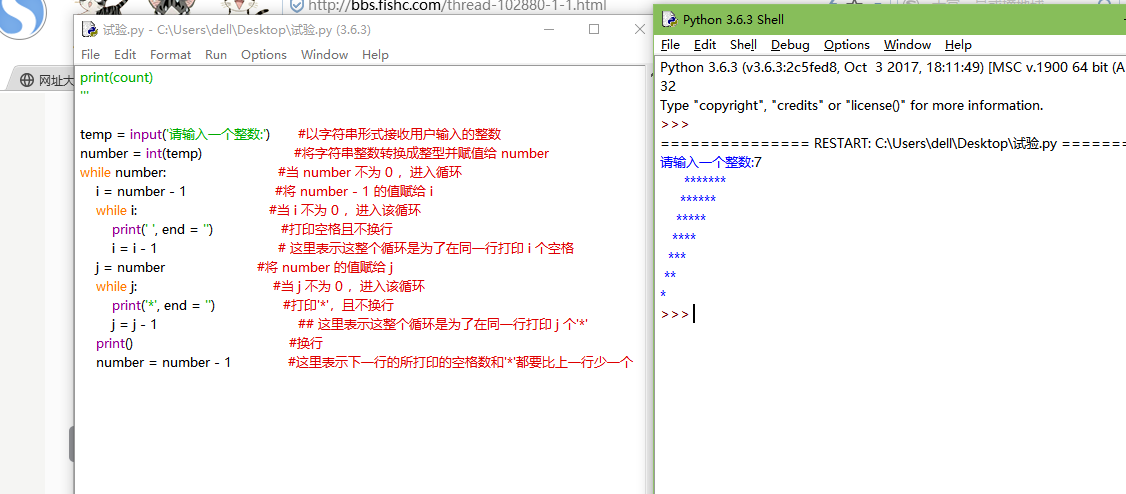Minimize the 试验.py editor window
The height and width of the screenshot is (494, 1126).
click(x=549, y=30)
